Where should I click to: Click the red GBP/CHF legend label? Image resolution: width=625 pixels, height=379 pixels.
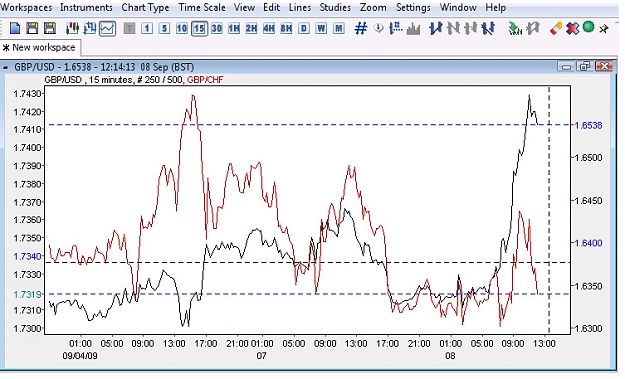(x=205, y=80)
